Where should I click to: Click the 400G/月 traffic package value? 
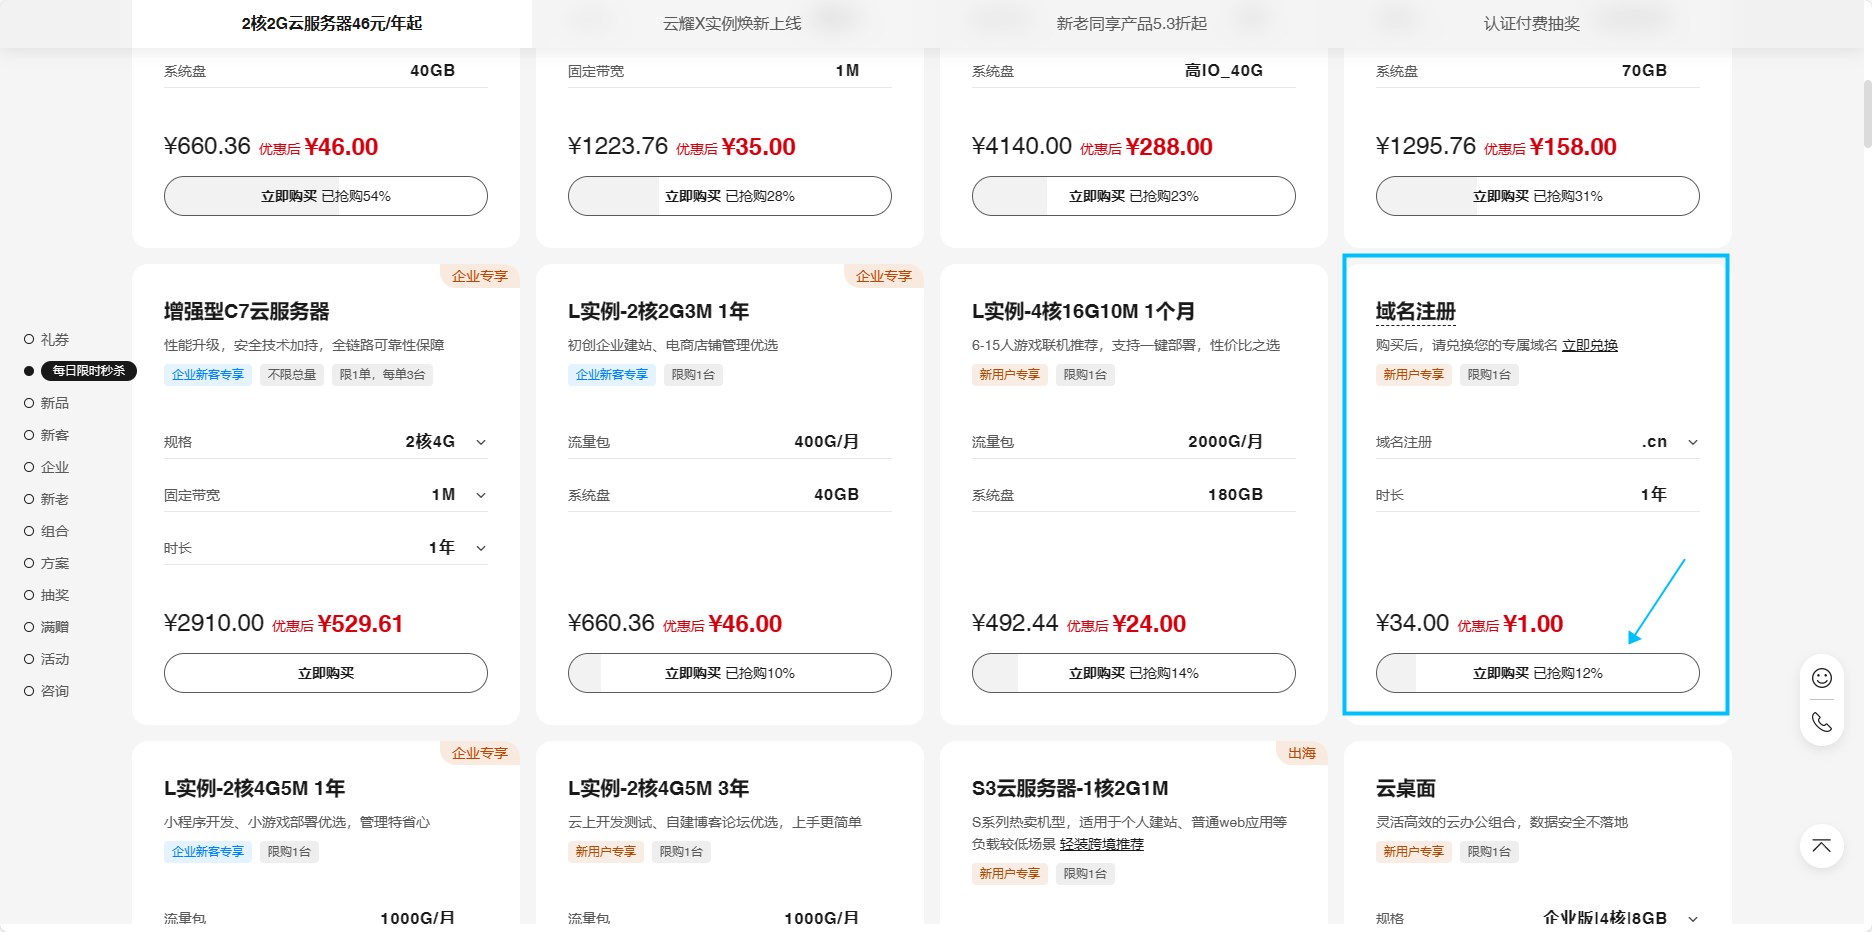tap(827, 442)
